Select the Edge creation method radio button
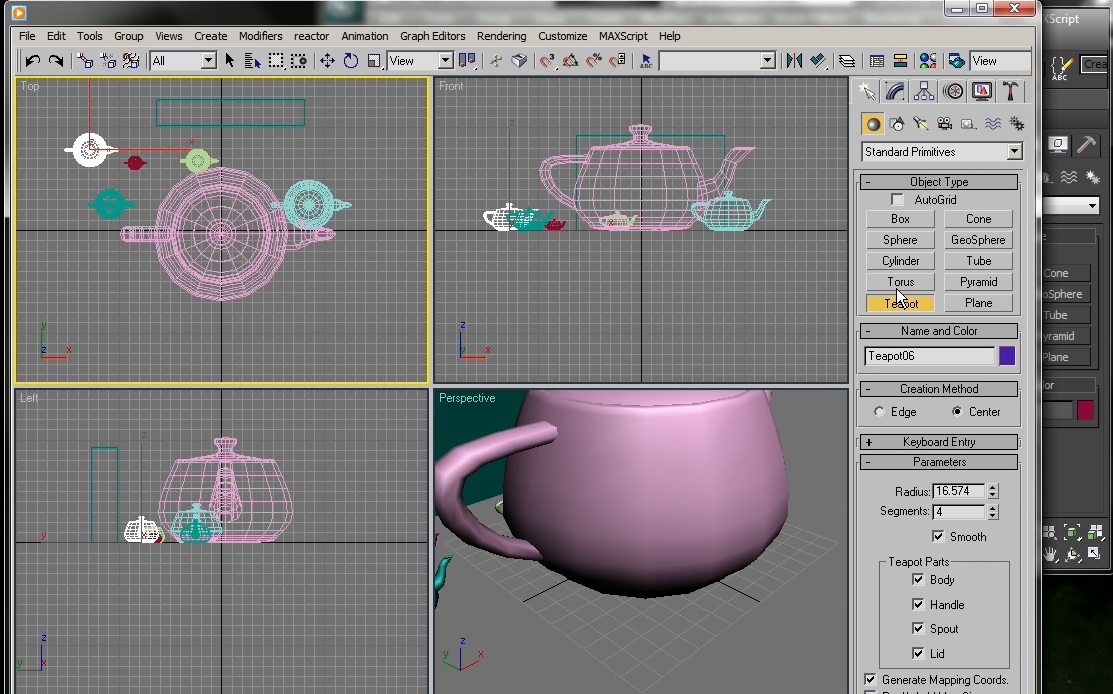1113x694 pixels. point(879,411)
